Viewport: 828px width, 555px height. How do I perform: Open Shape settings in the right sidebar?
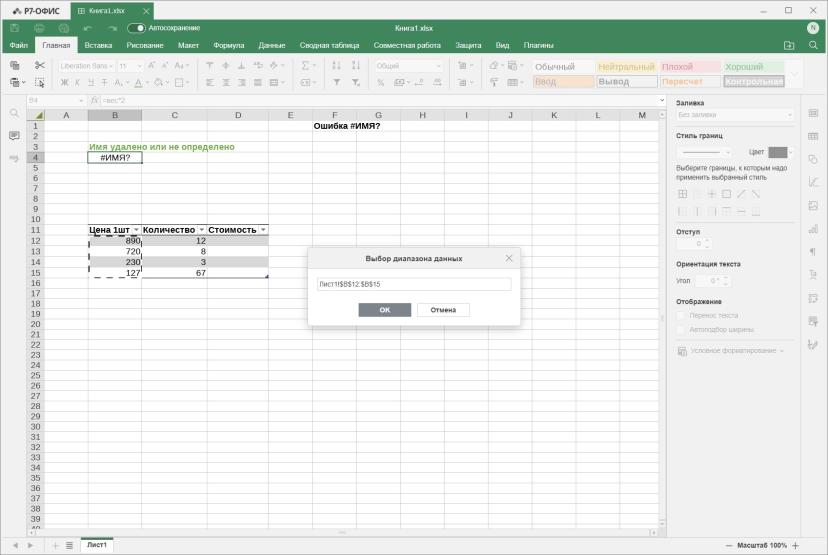(813, 159)
